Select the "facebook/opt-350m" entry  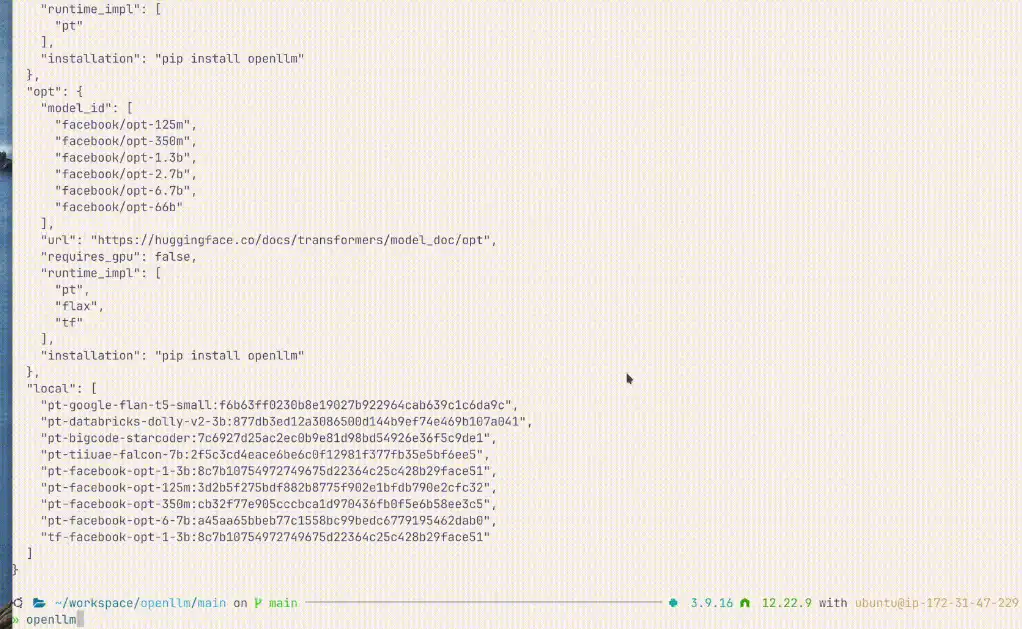(x=125, y=141)
